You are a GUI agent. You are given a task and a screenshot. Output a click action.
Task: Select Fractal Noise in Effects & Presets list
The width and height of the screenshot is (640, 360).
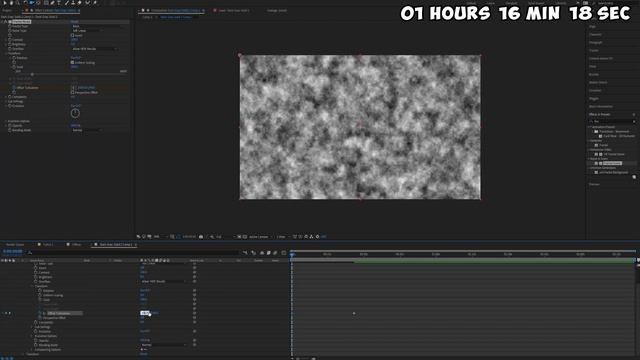coord(612,163)
